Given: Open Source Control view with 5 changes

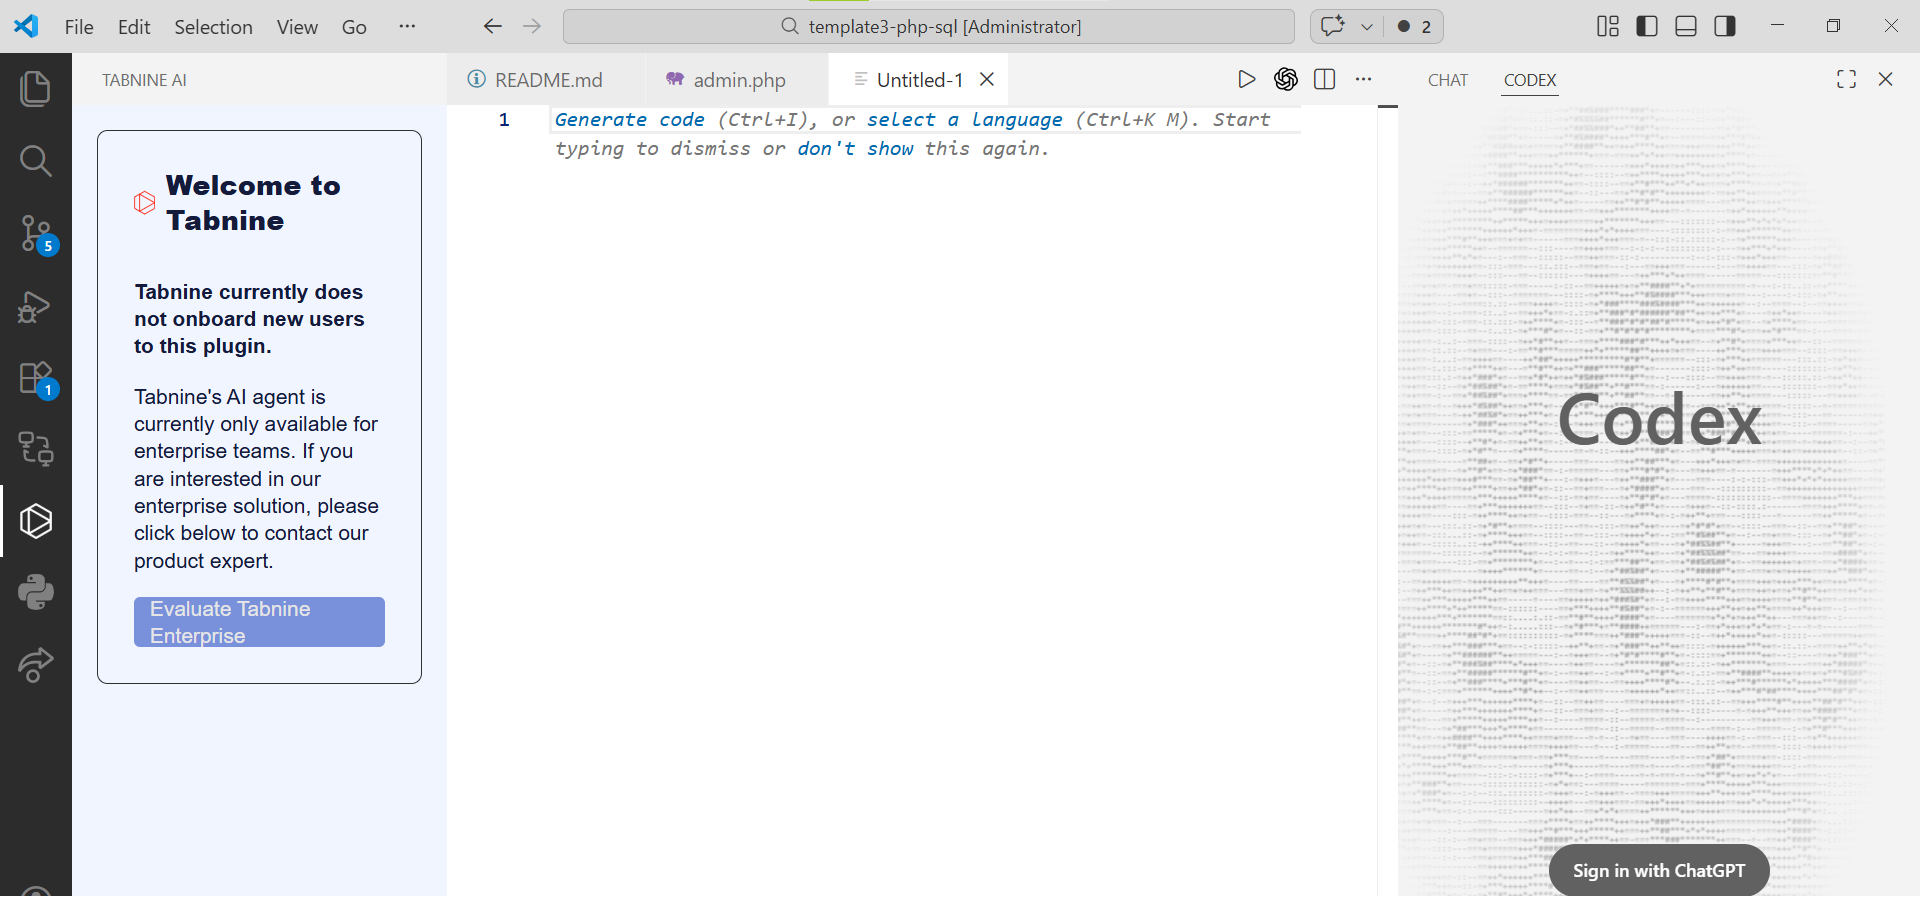Looking at the screenshot, I should point(36,234).
